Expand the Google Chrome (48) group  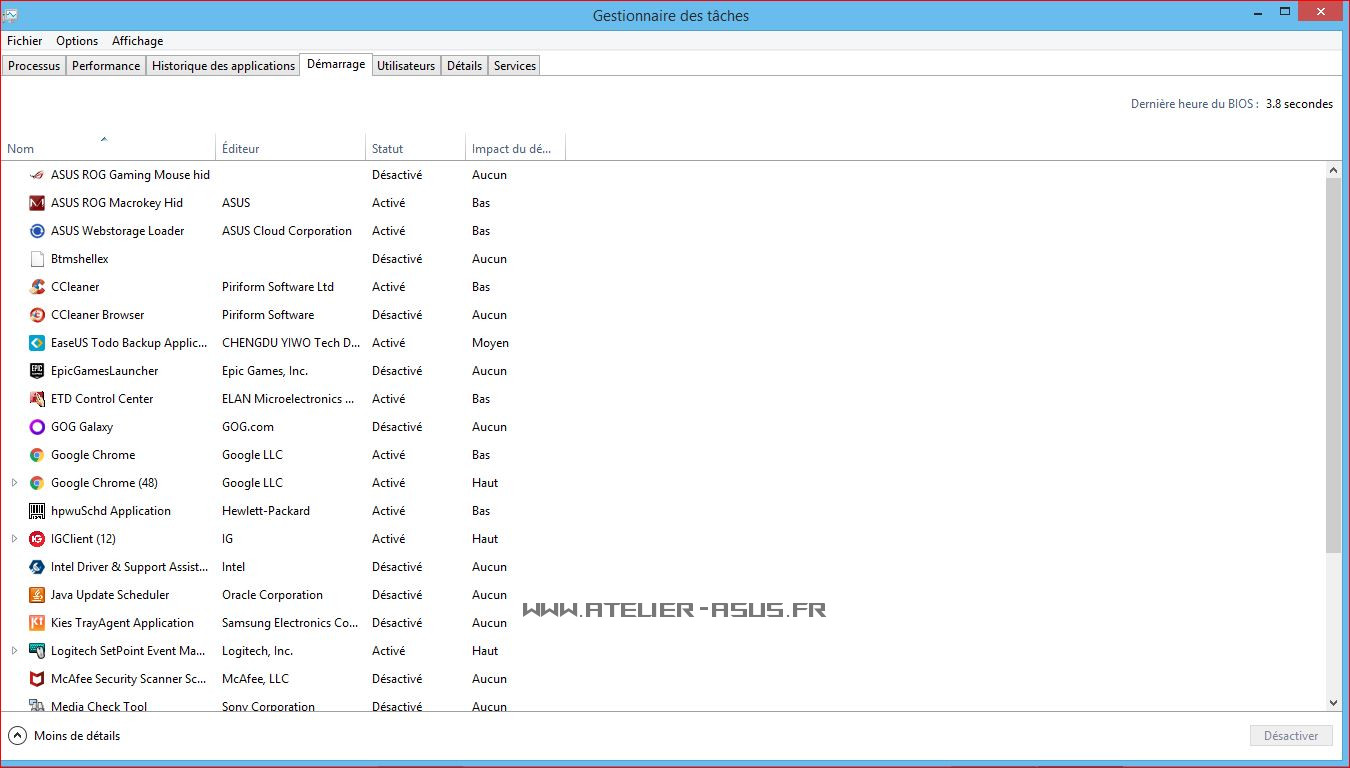(14, 483)
